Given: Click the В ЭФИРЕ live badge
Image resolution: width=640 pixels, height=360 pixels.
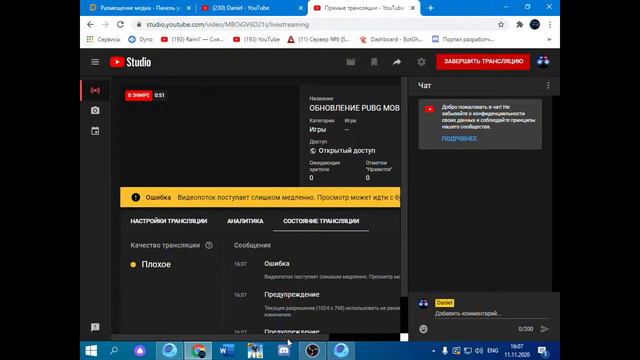Looking at the screenshot, I should [138, 95].
